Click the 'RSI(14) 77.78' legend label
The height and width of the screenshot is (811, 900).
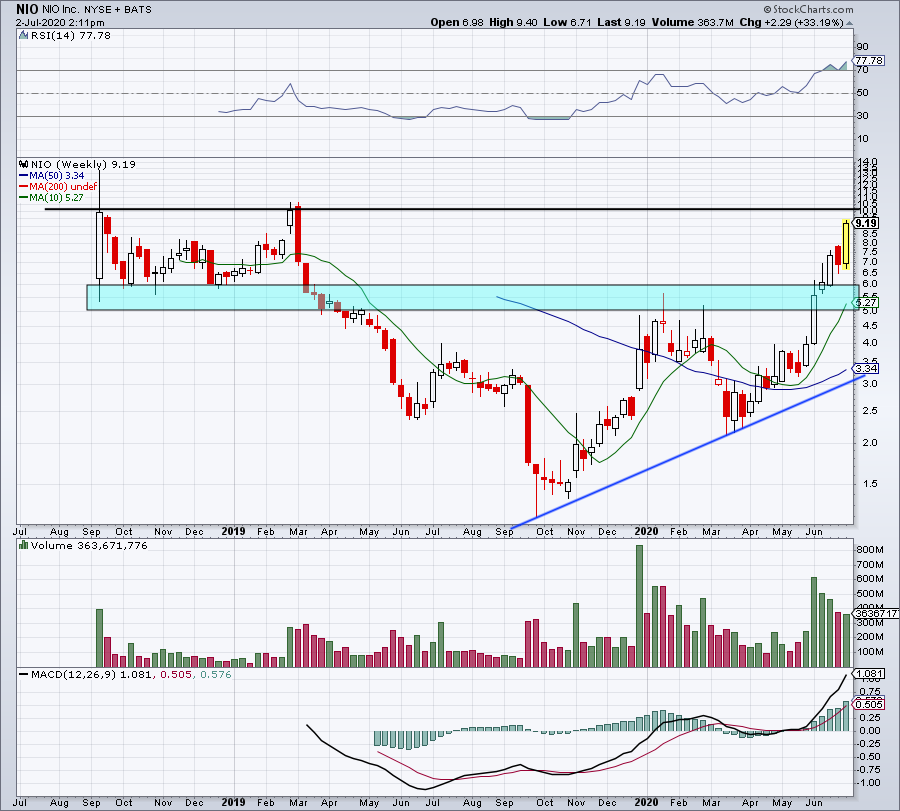coord(70,36)
